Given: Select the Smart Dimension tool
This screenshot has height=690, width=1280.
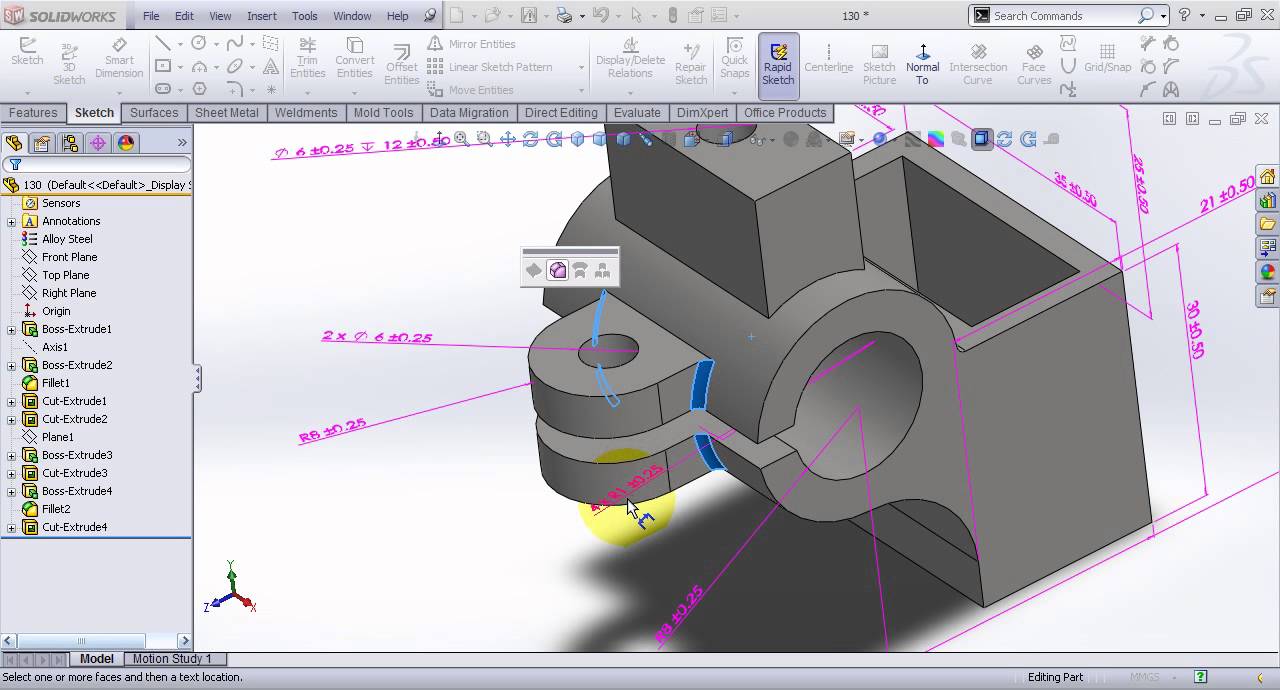Looking at the screenshot, I should click(119, 60).
